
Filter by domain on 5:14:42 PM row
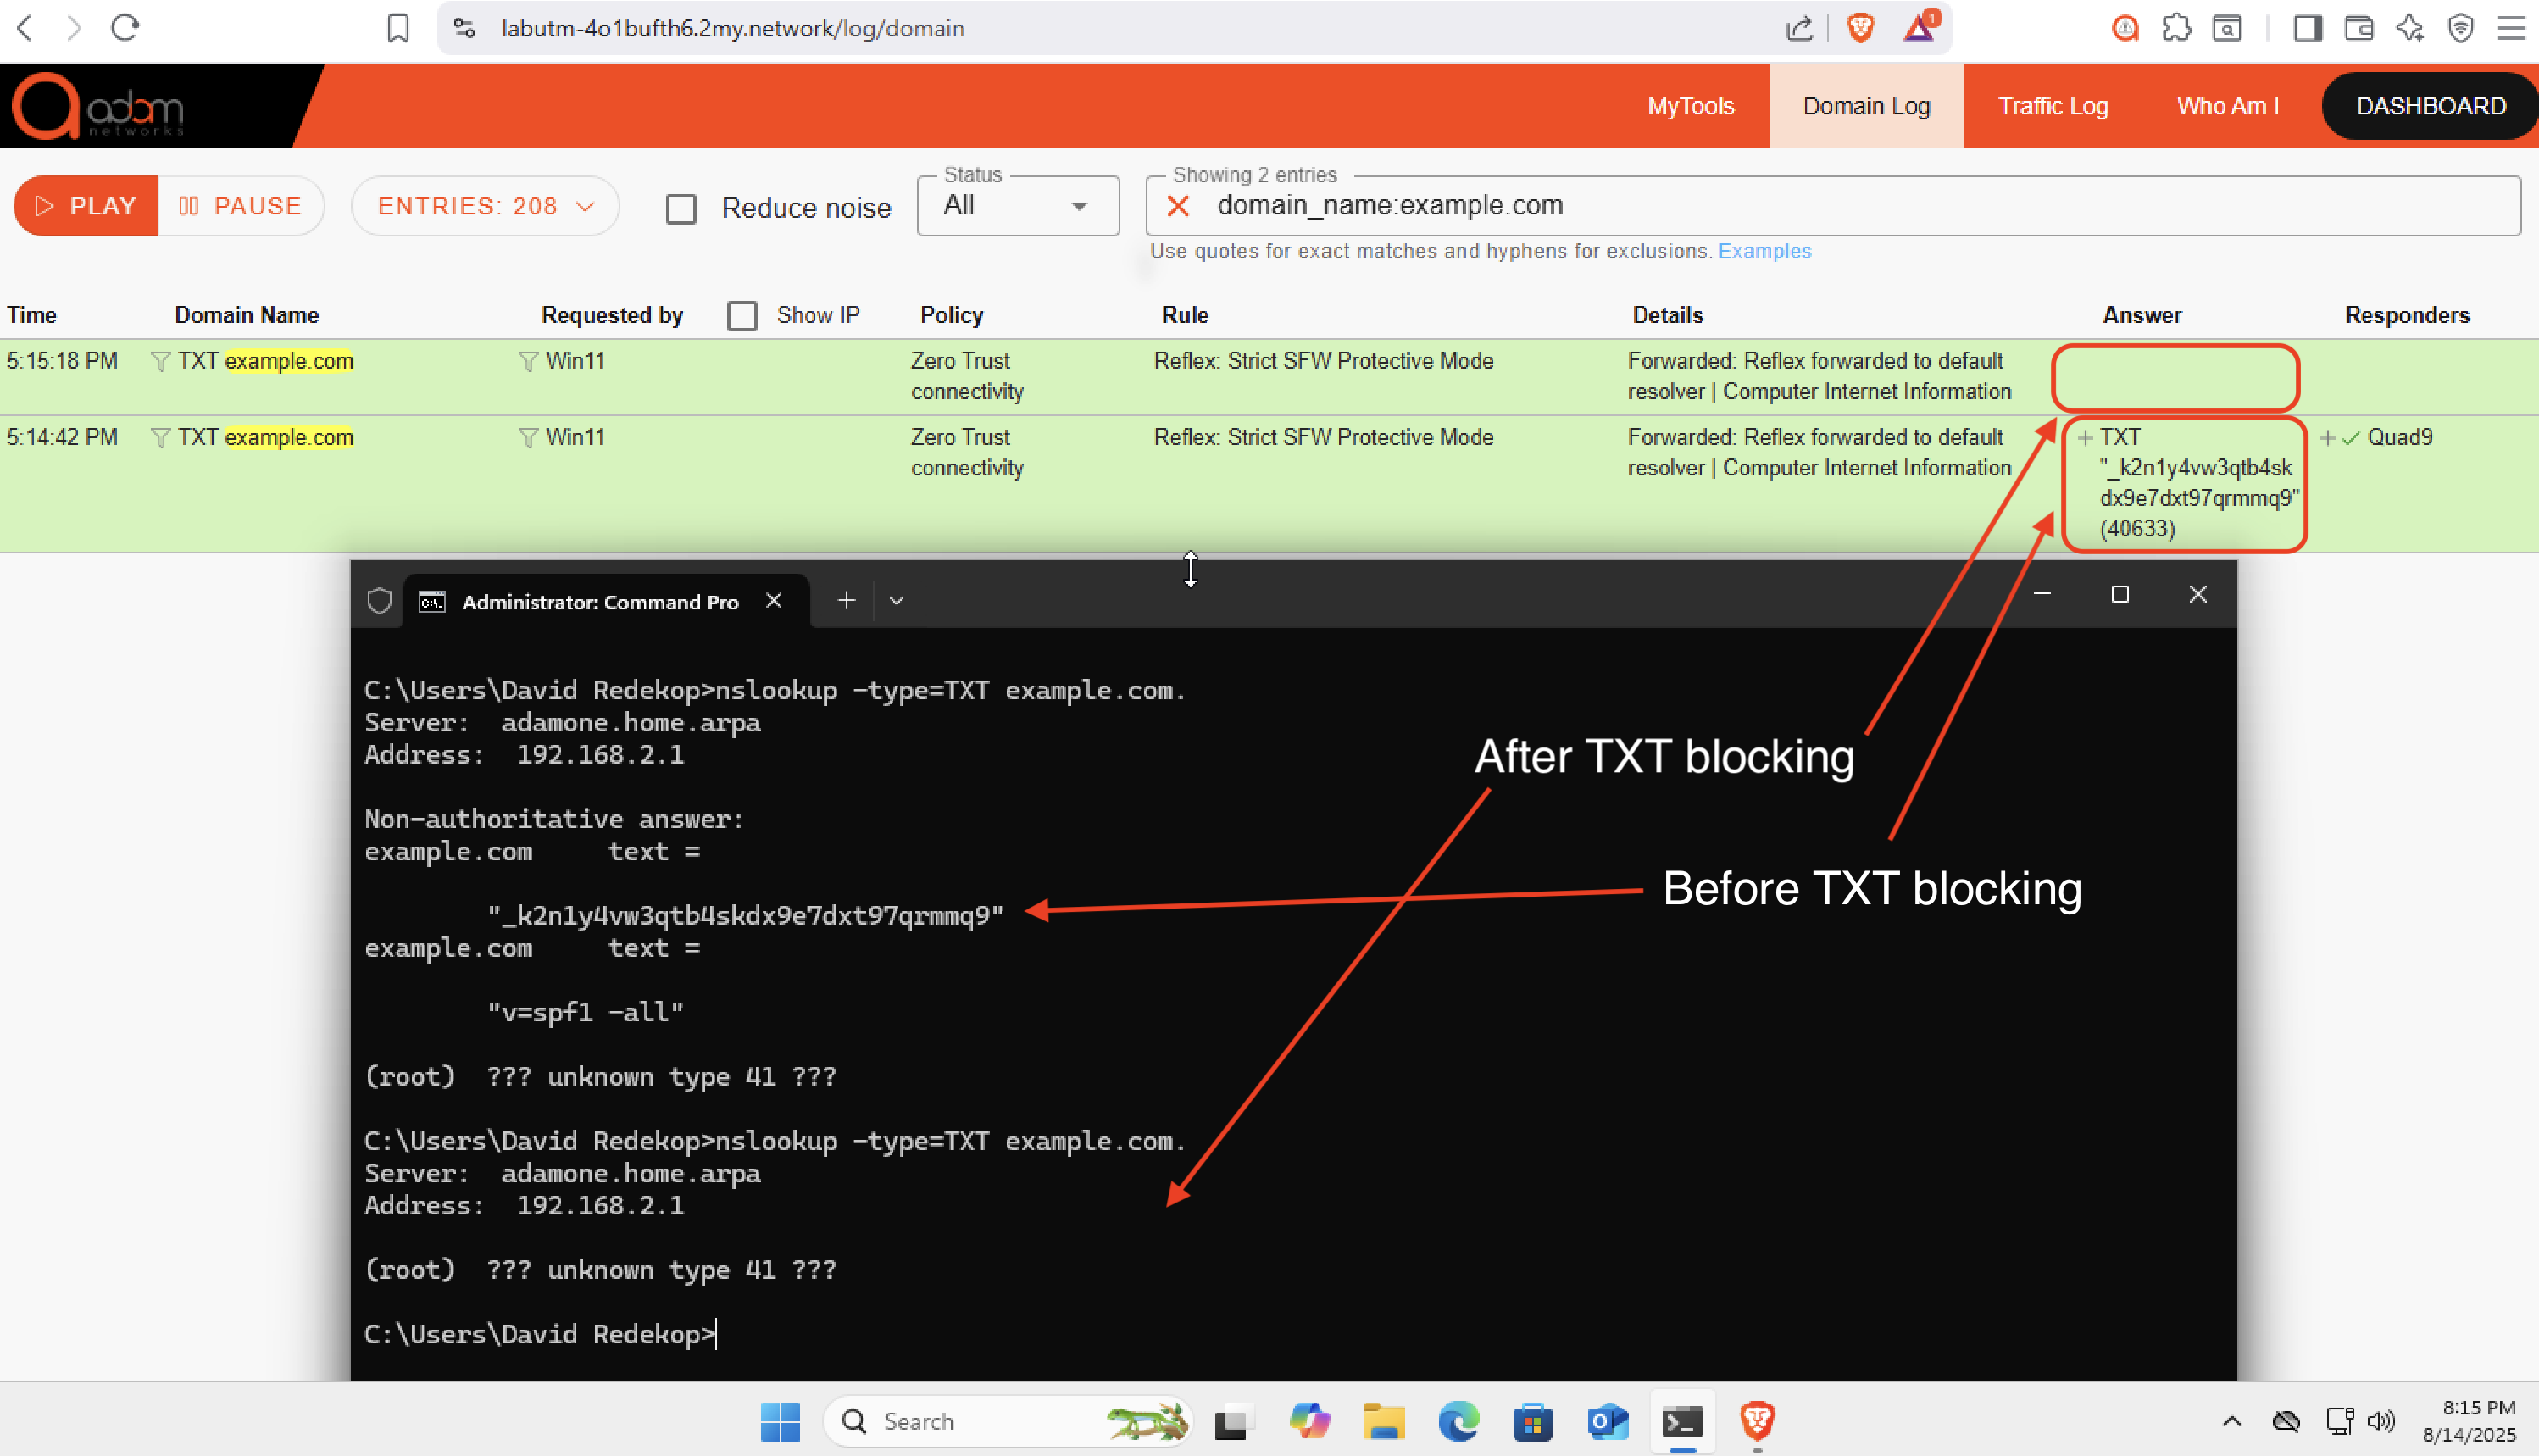tap(160, 438)
